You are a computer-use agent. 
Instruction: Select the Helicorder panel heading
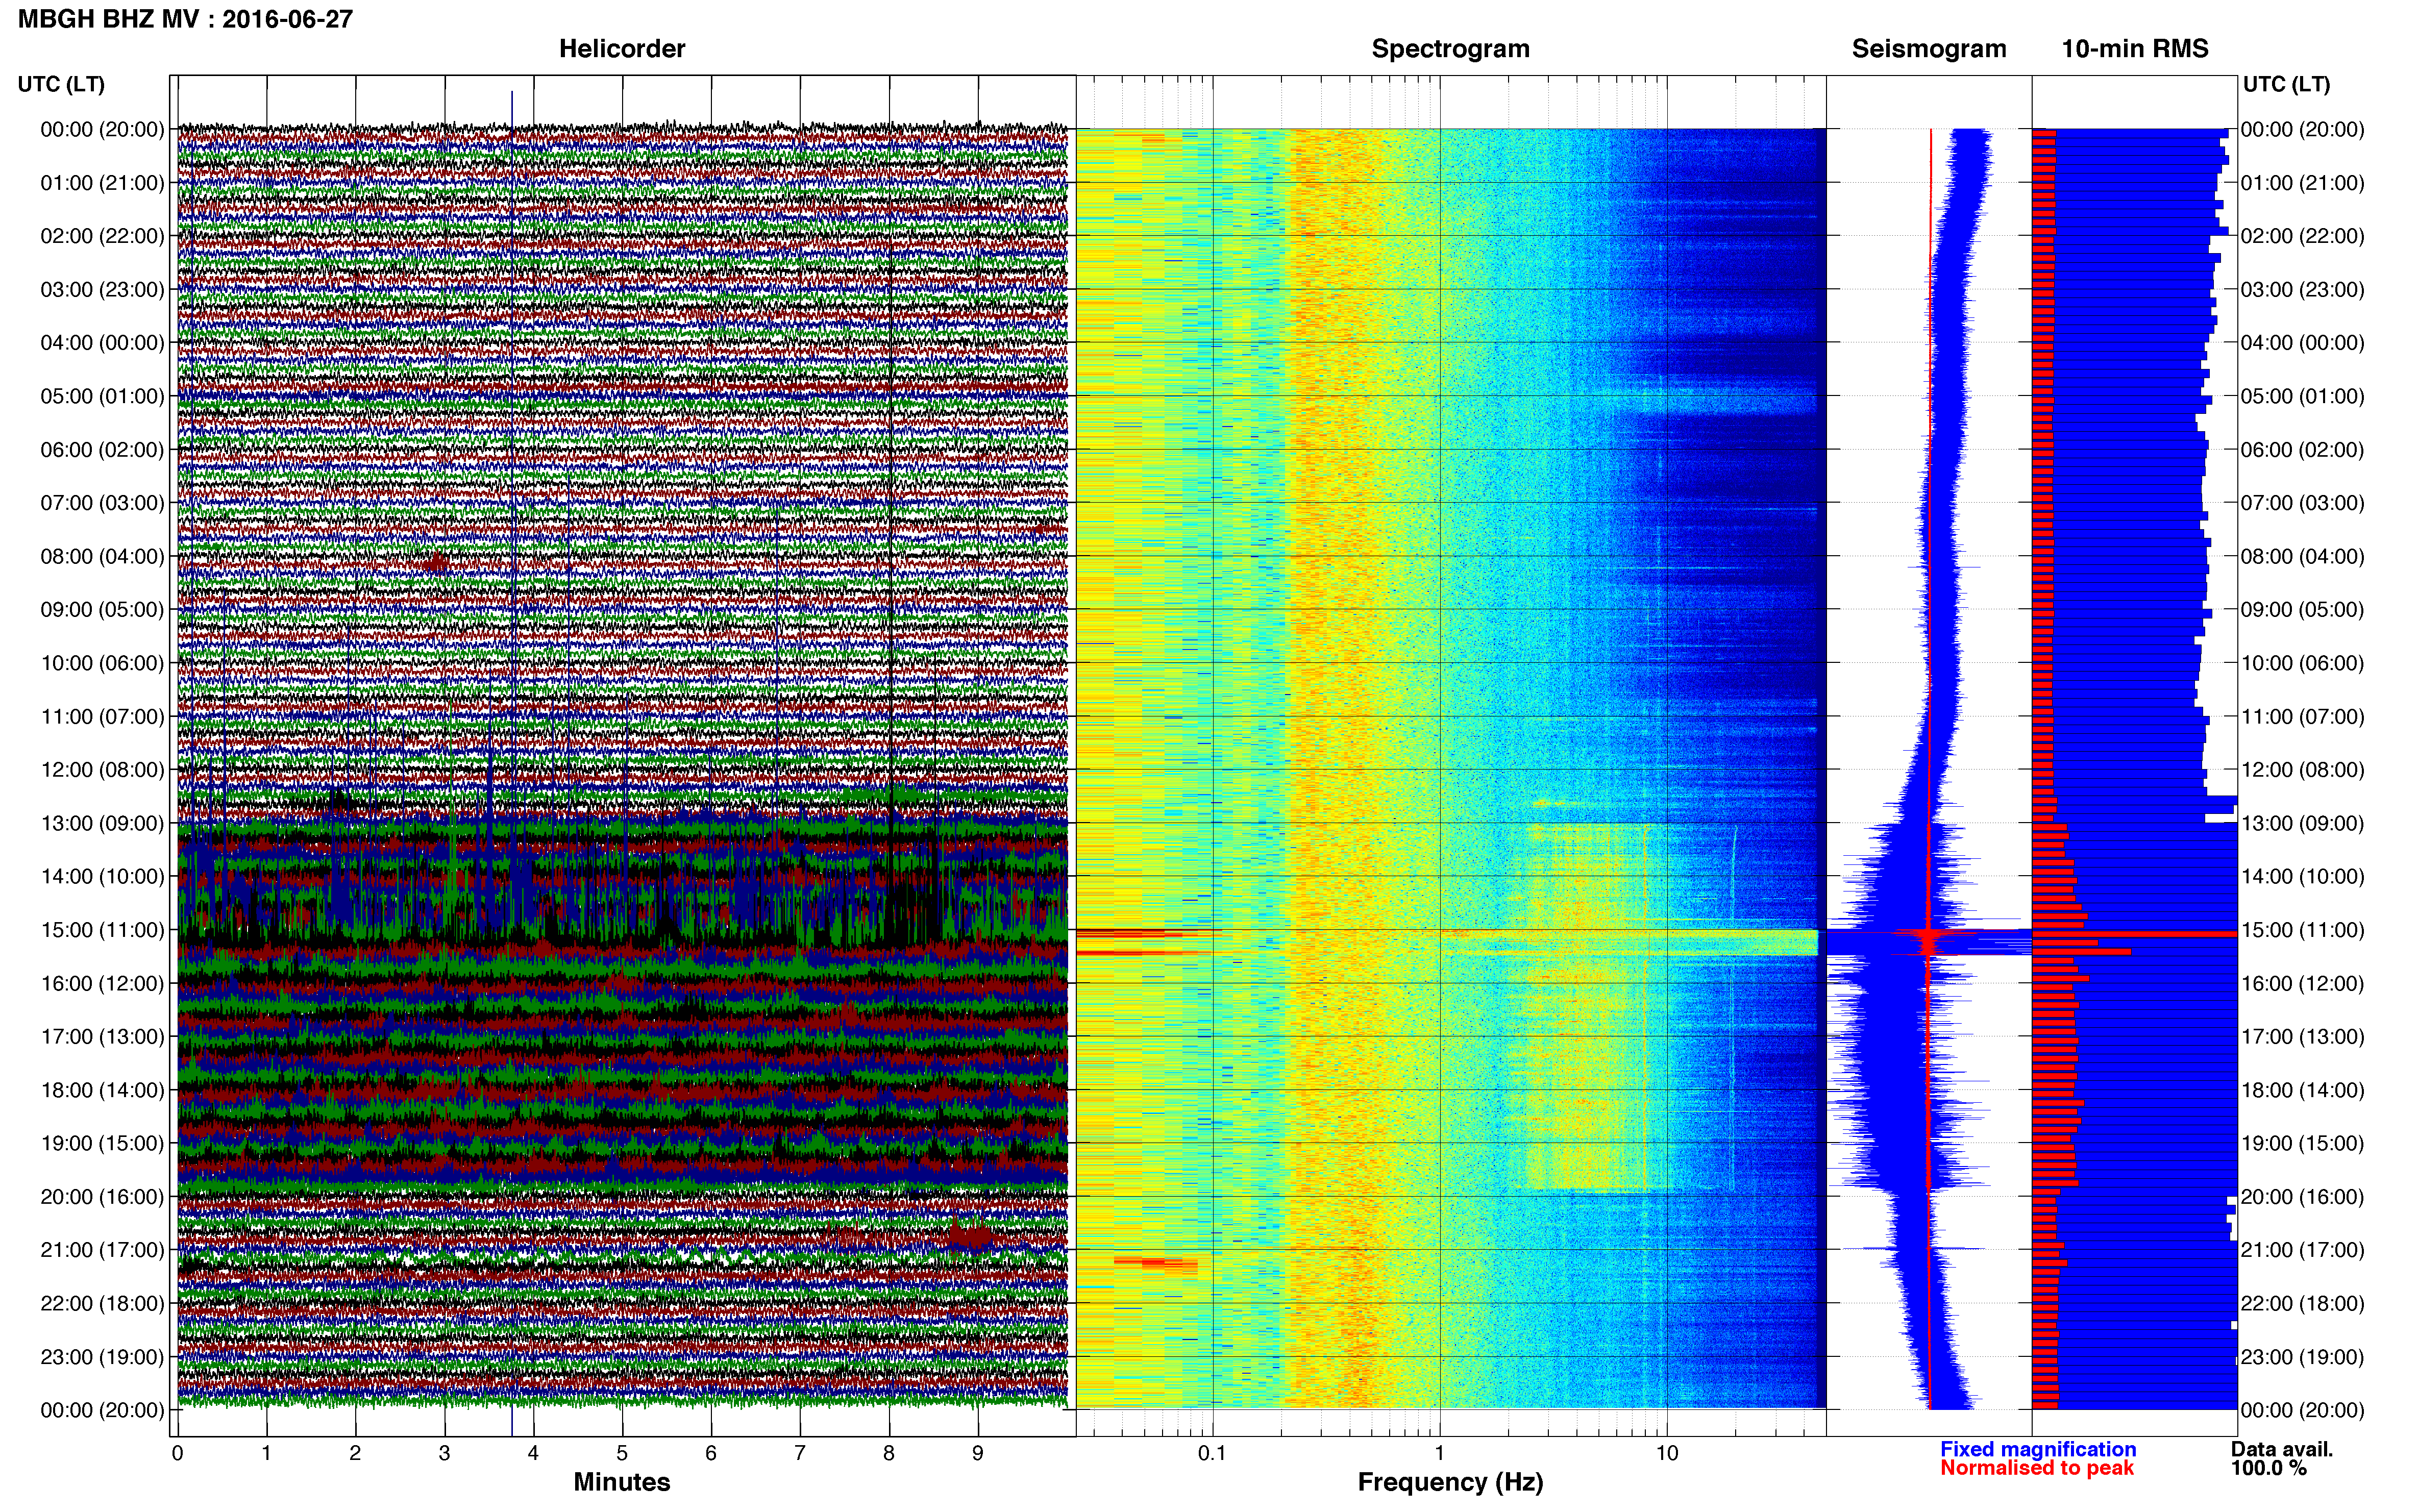coord(622,49)
